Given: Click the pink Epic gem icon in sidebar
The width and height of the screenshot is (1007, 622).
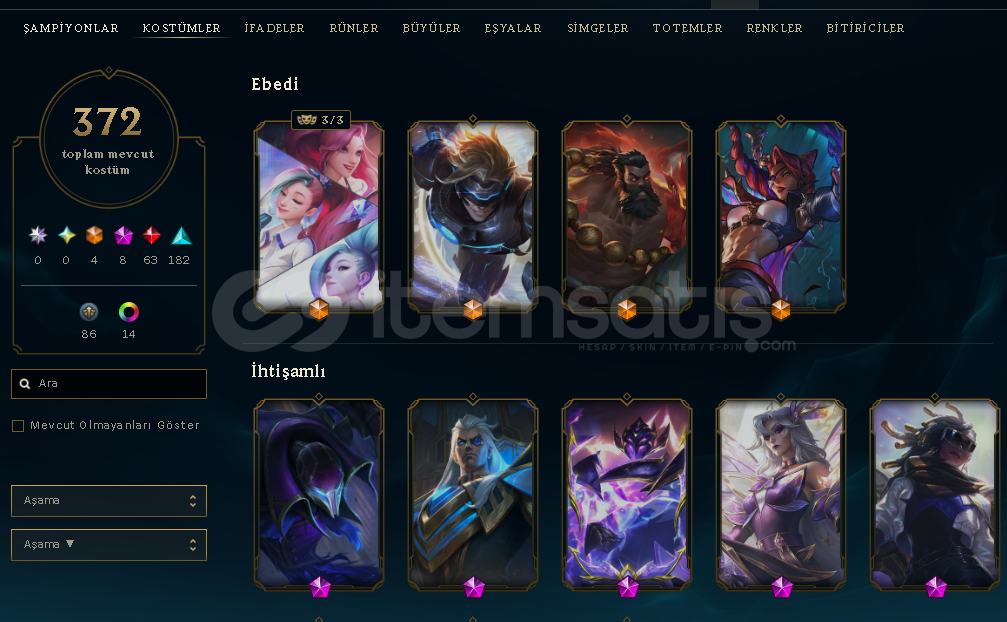Looking at the screenshot, I should pos(123,236).
